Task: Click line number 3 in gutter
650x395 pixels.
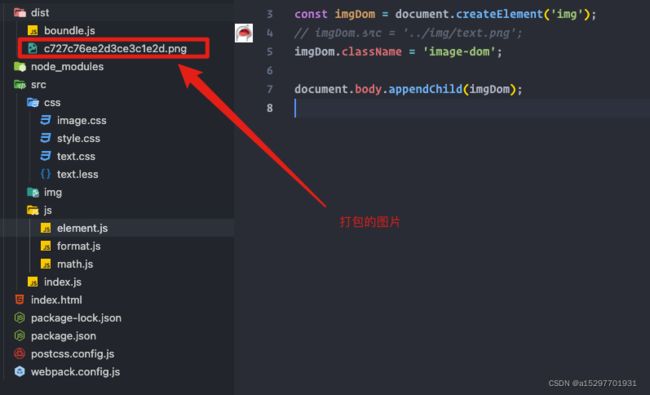Action: 270,15
